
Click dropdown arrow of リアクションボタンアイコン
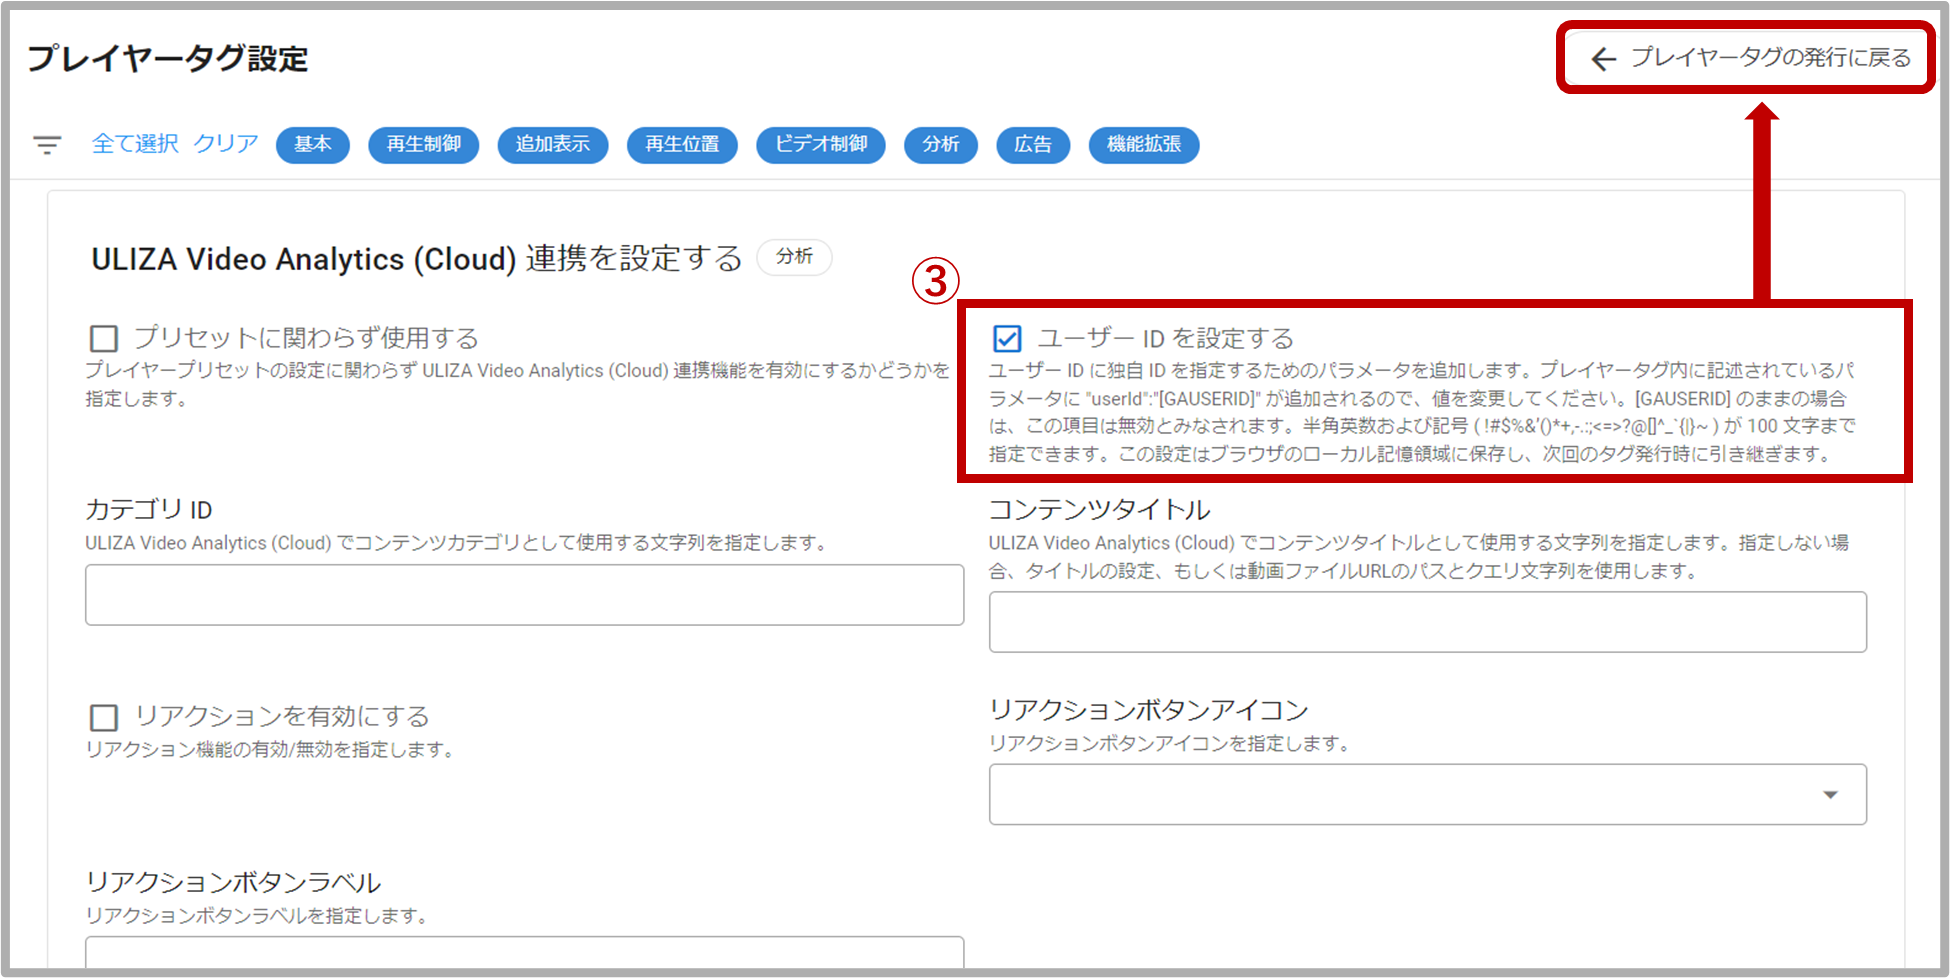click(x=1831, y=795)
